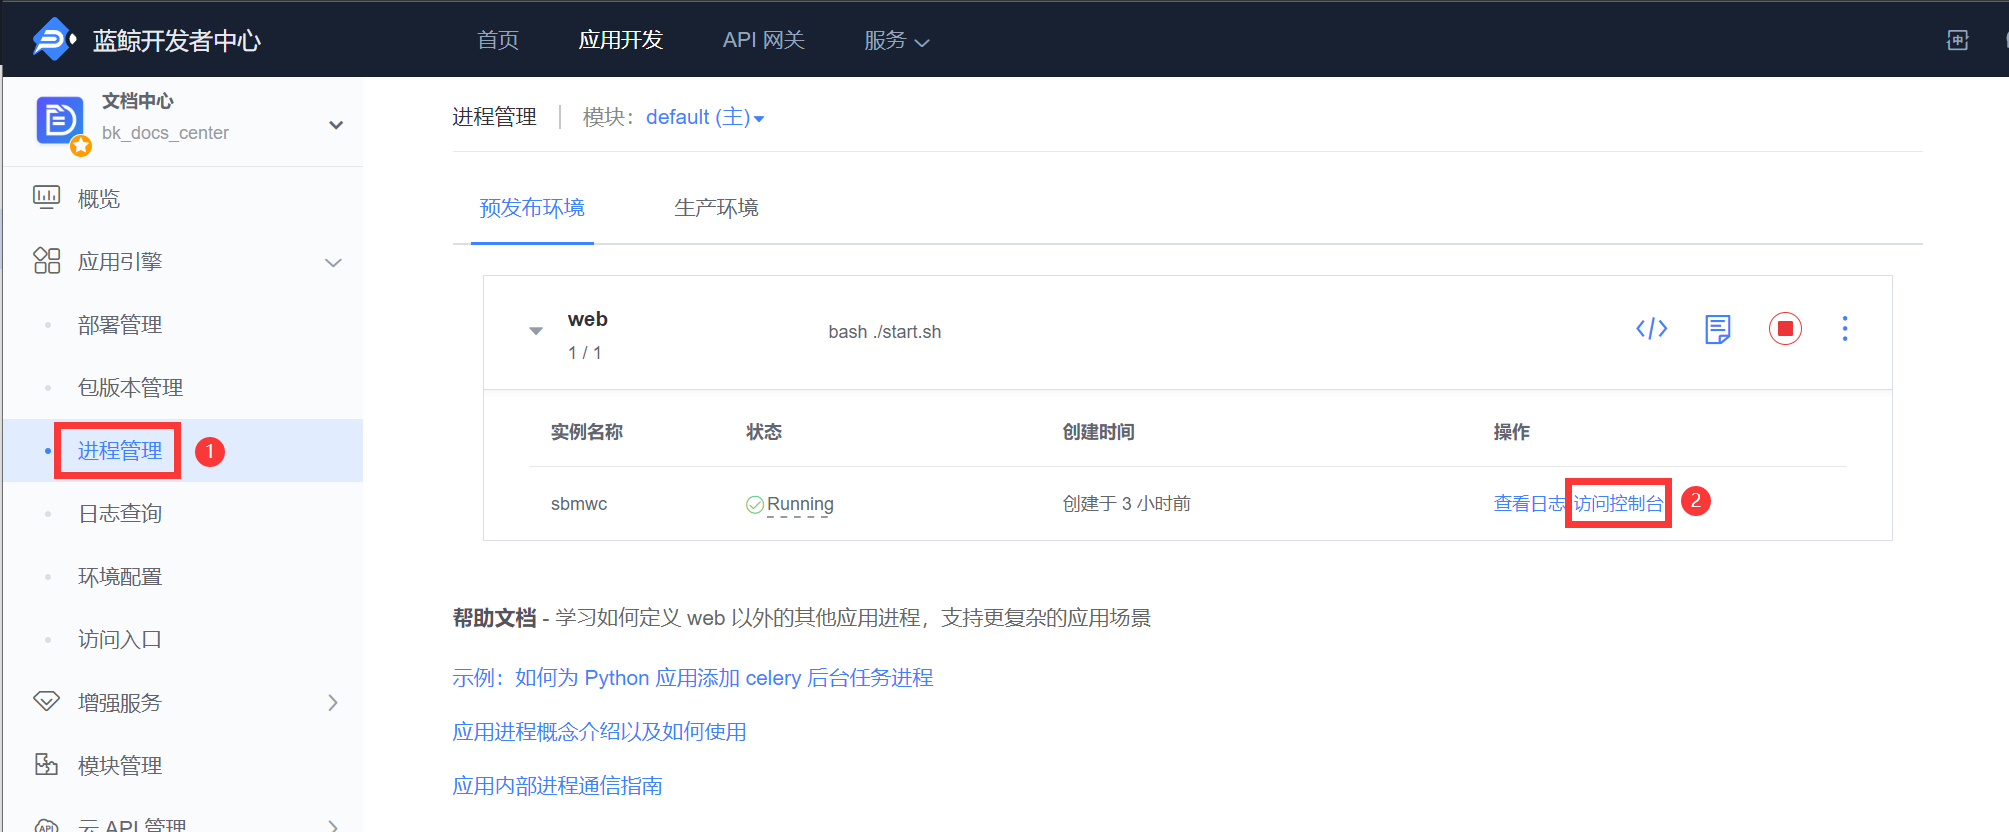Click the 状态 column header
Screen dimensions: 2009x832
click(x=764, y=432)
